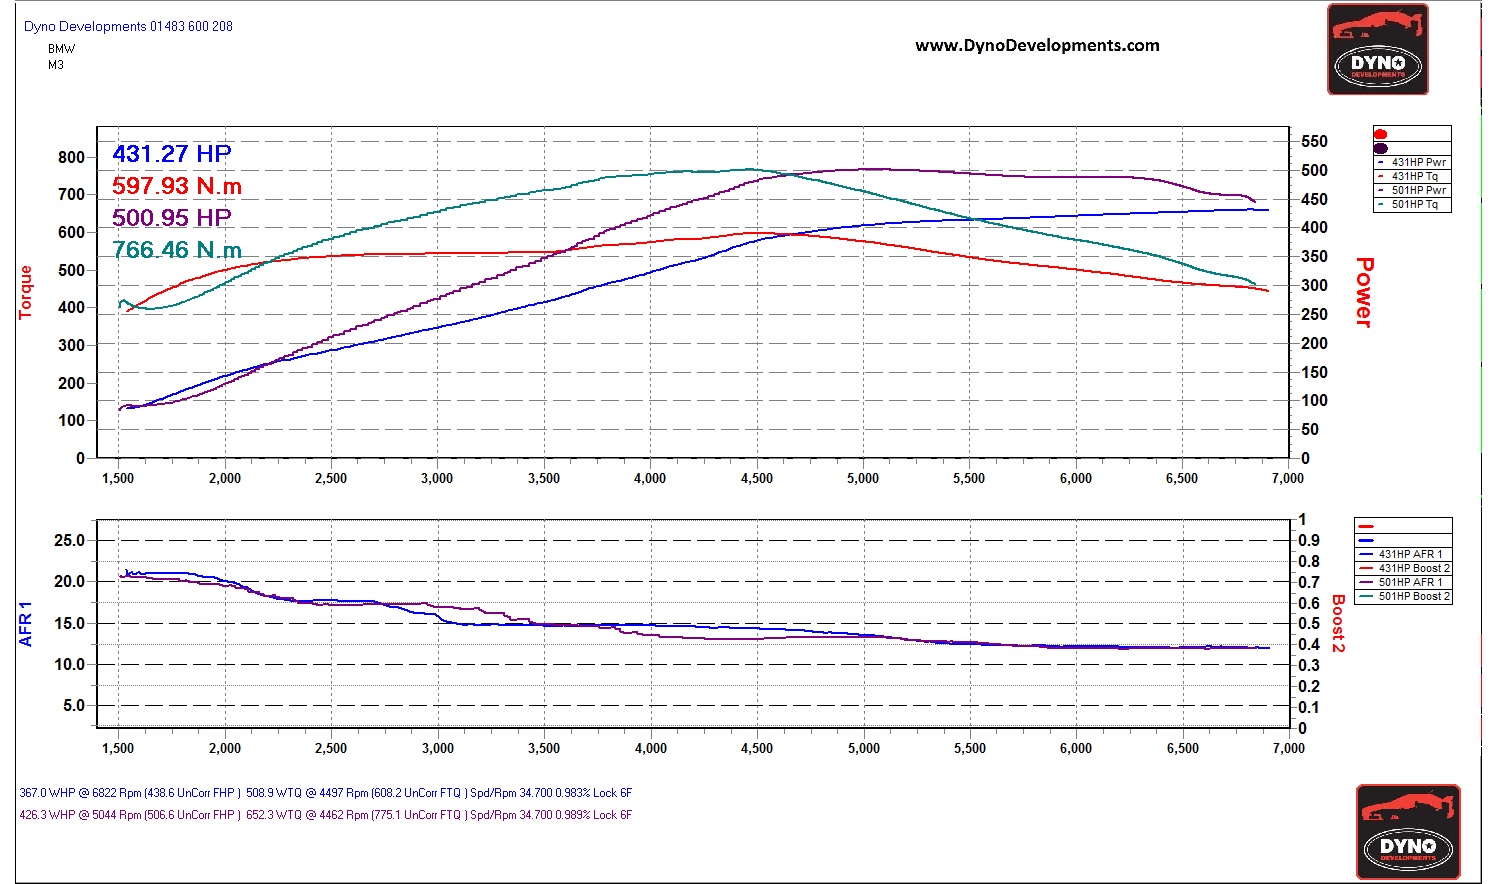This screenshot has width=1497, height=884.
Task: Click the 501HP Boost 2 legend entry
Action: pyautogui.click(x=1413, y=596)
